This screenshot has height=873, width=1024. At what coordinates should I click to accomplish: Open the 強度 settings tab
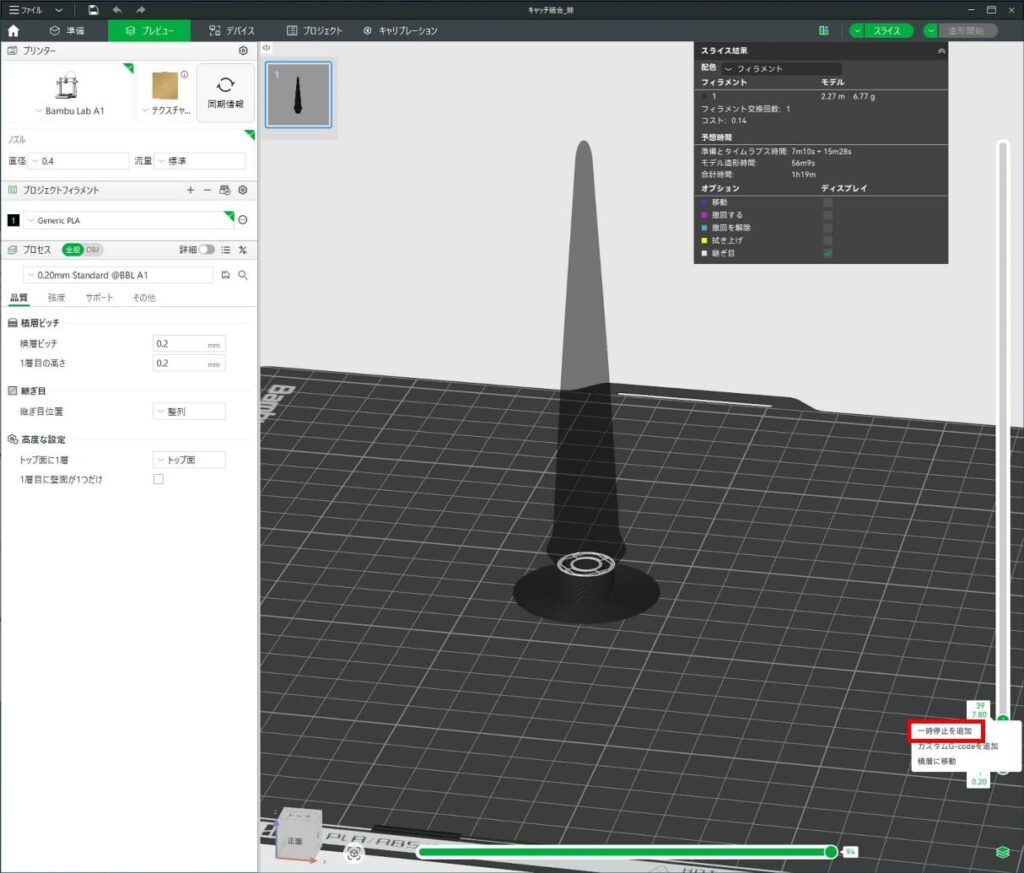tap(57, 298)
